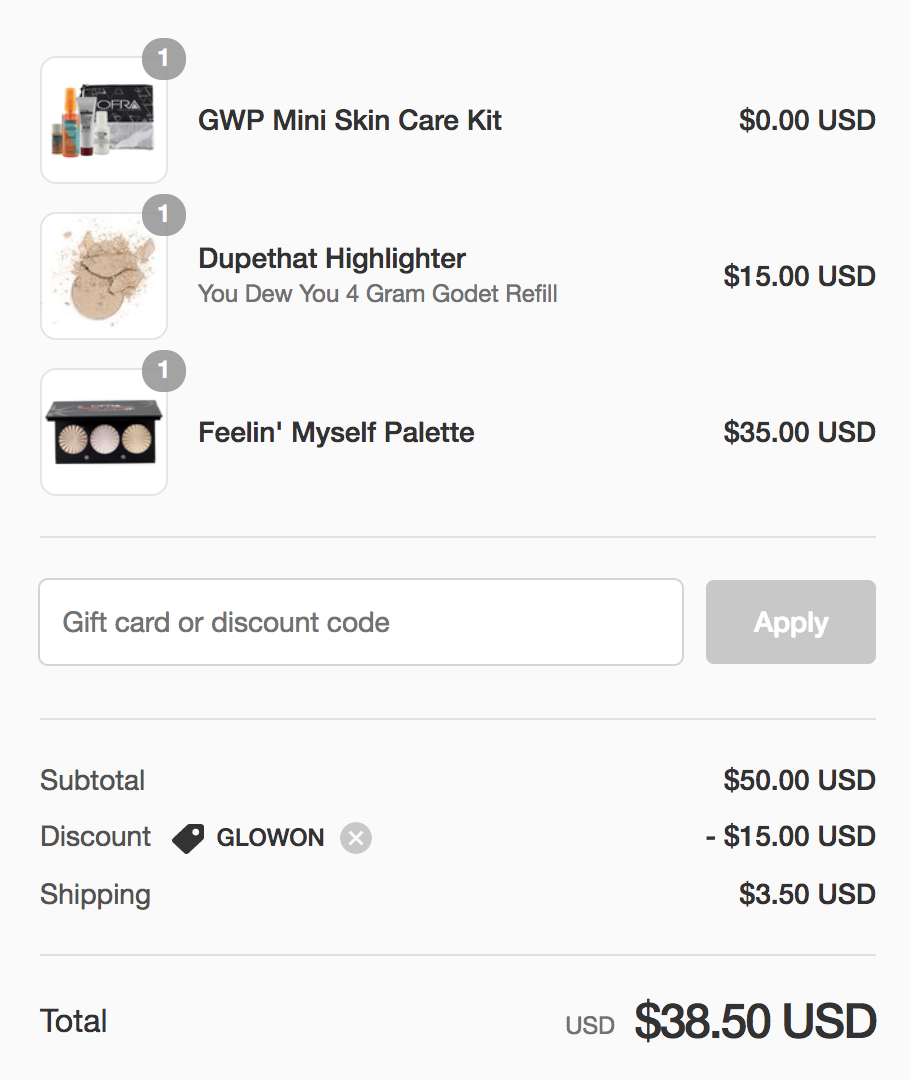Click the - $15.00 USD discount amount
This screenshot has height=1080, width=910.
791,836
